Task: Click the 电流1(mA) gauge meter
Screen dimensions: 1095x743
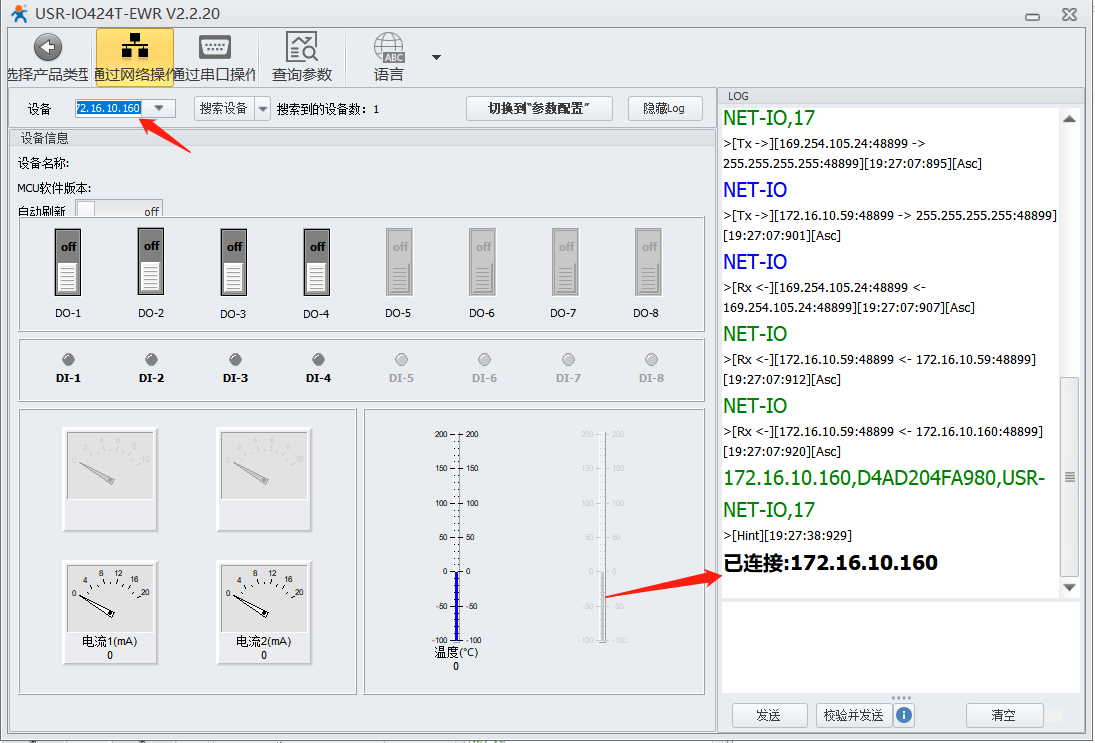Action: point(109,597)
